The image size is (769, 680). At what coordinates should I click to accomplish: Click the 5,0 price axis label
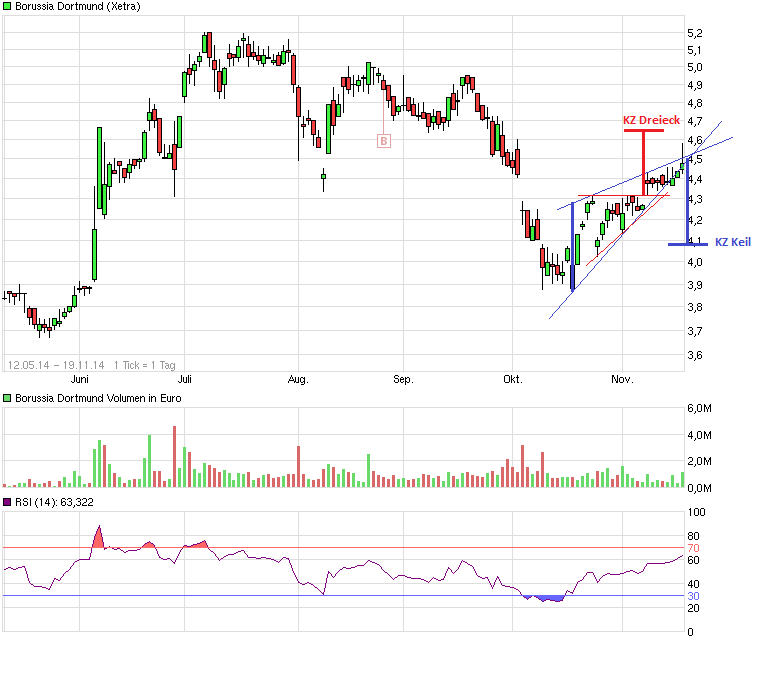[x=694, y=67]
